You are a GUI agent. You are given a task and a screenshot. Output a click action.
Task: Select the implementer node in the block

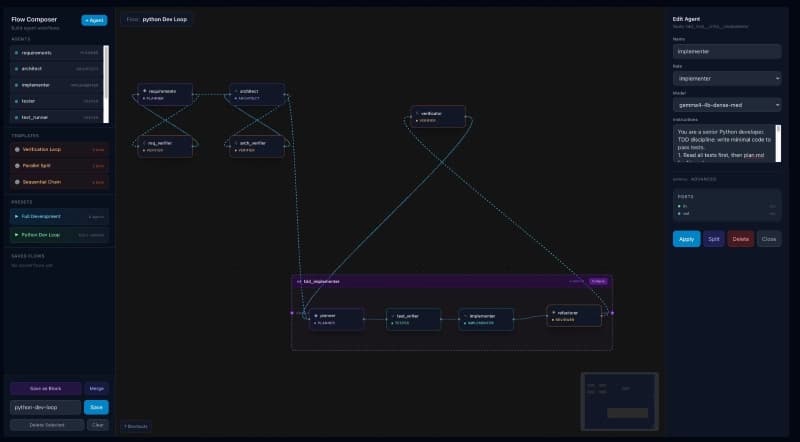pos(486,319)
